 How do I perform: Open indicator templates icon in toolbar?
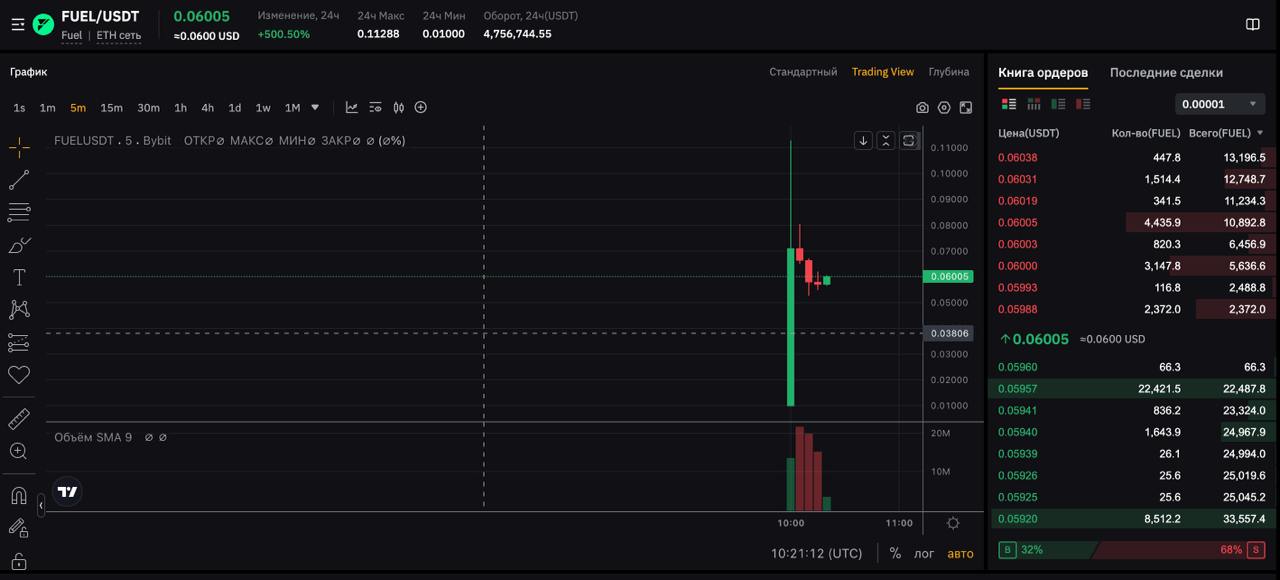point(375,107)
